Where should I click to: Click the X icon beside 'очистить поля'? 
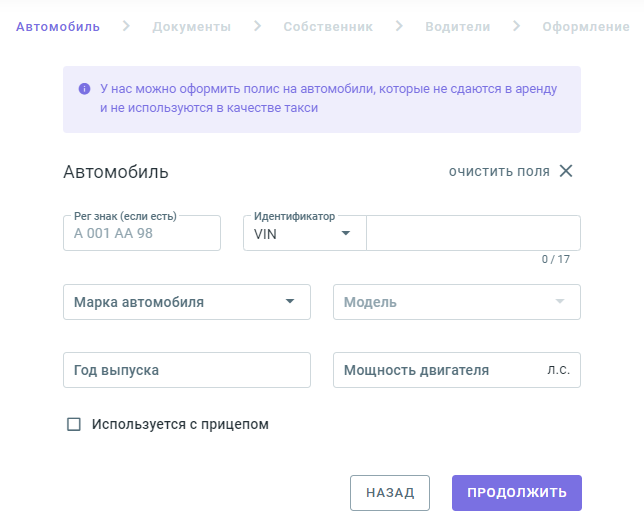[566, 171]
